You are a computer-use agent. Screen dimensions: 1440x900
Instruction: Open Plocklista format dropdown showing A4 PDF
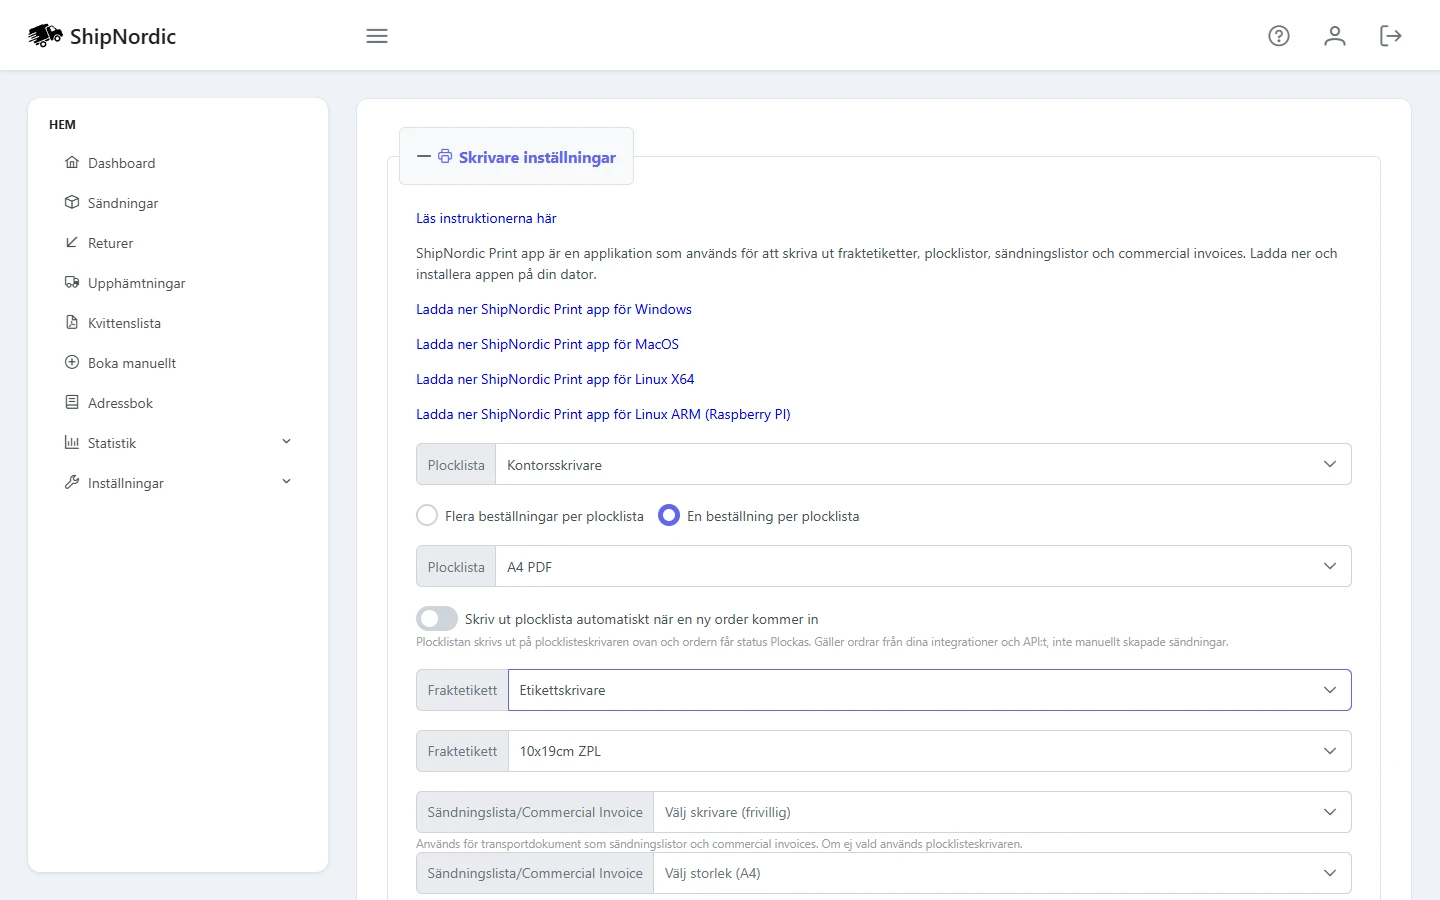point(923,566)
